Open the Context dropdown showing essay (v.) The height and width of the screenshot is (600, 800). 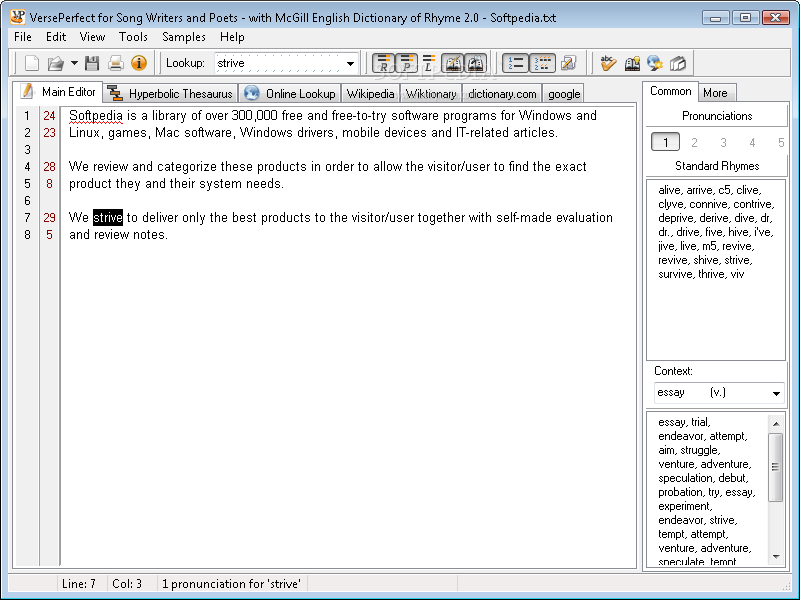click(x=719, y=392)
